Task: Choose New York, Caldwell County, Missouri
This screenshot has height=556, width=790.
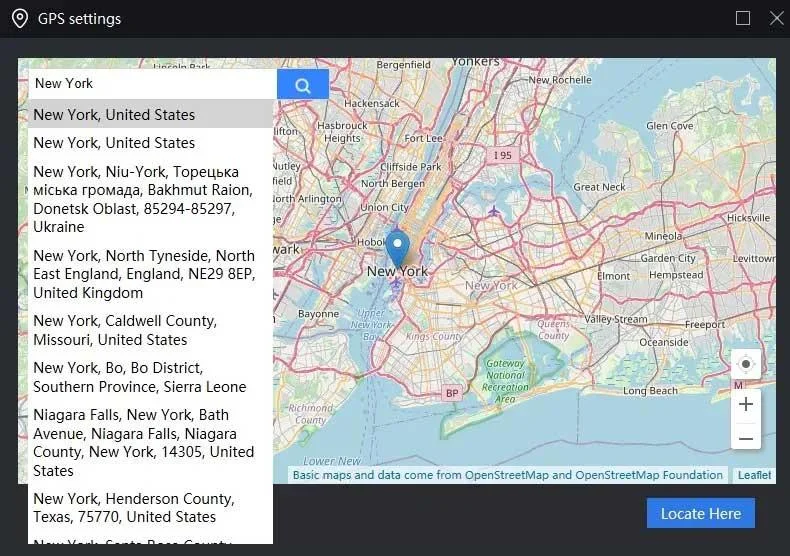Action: 150,330
